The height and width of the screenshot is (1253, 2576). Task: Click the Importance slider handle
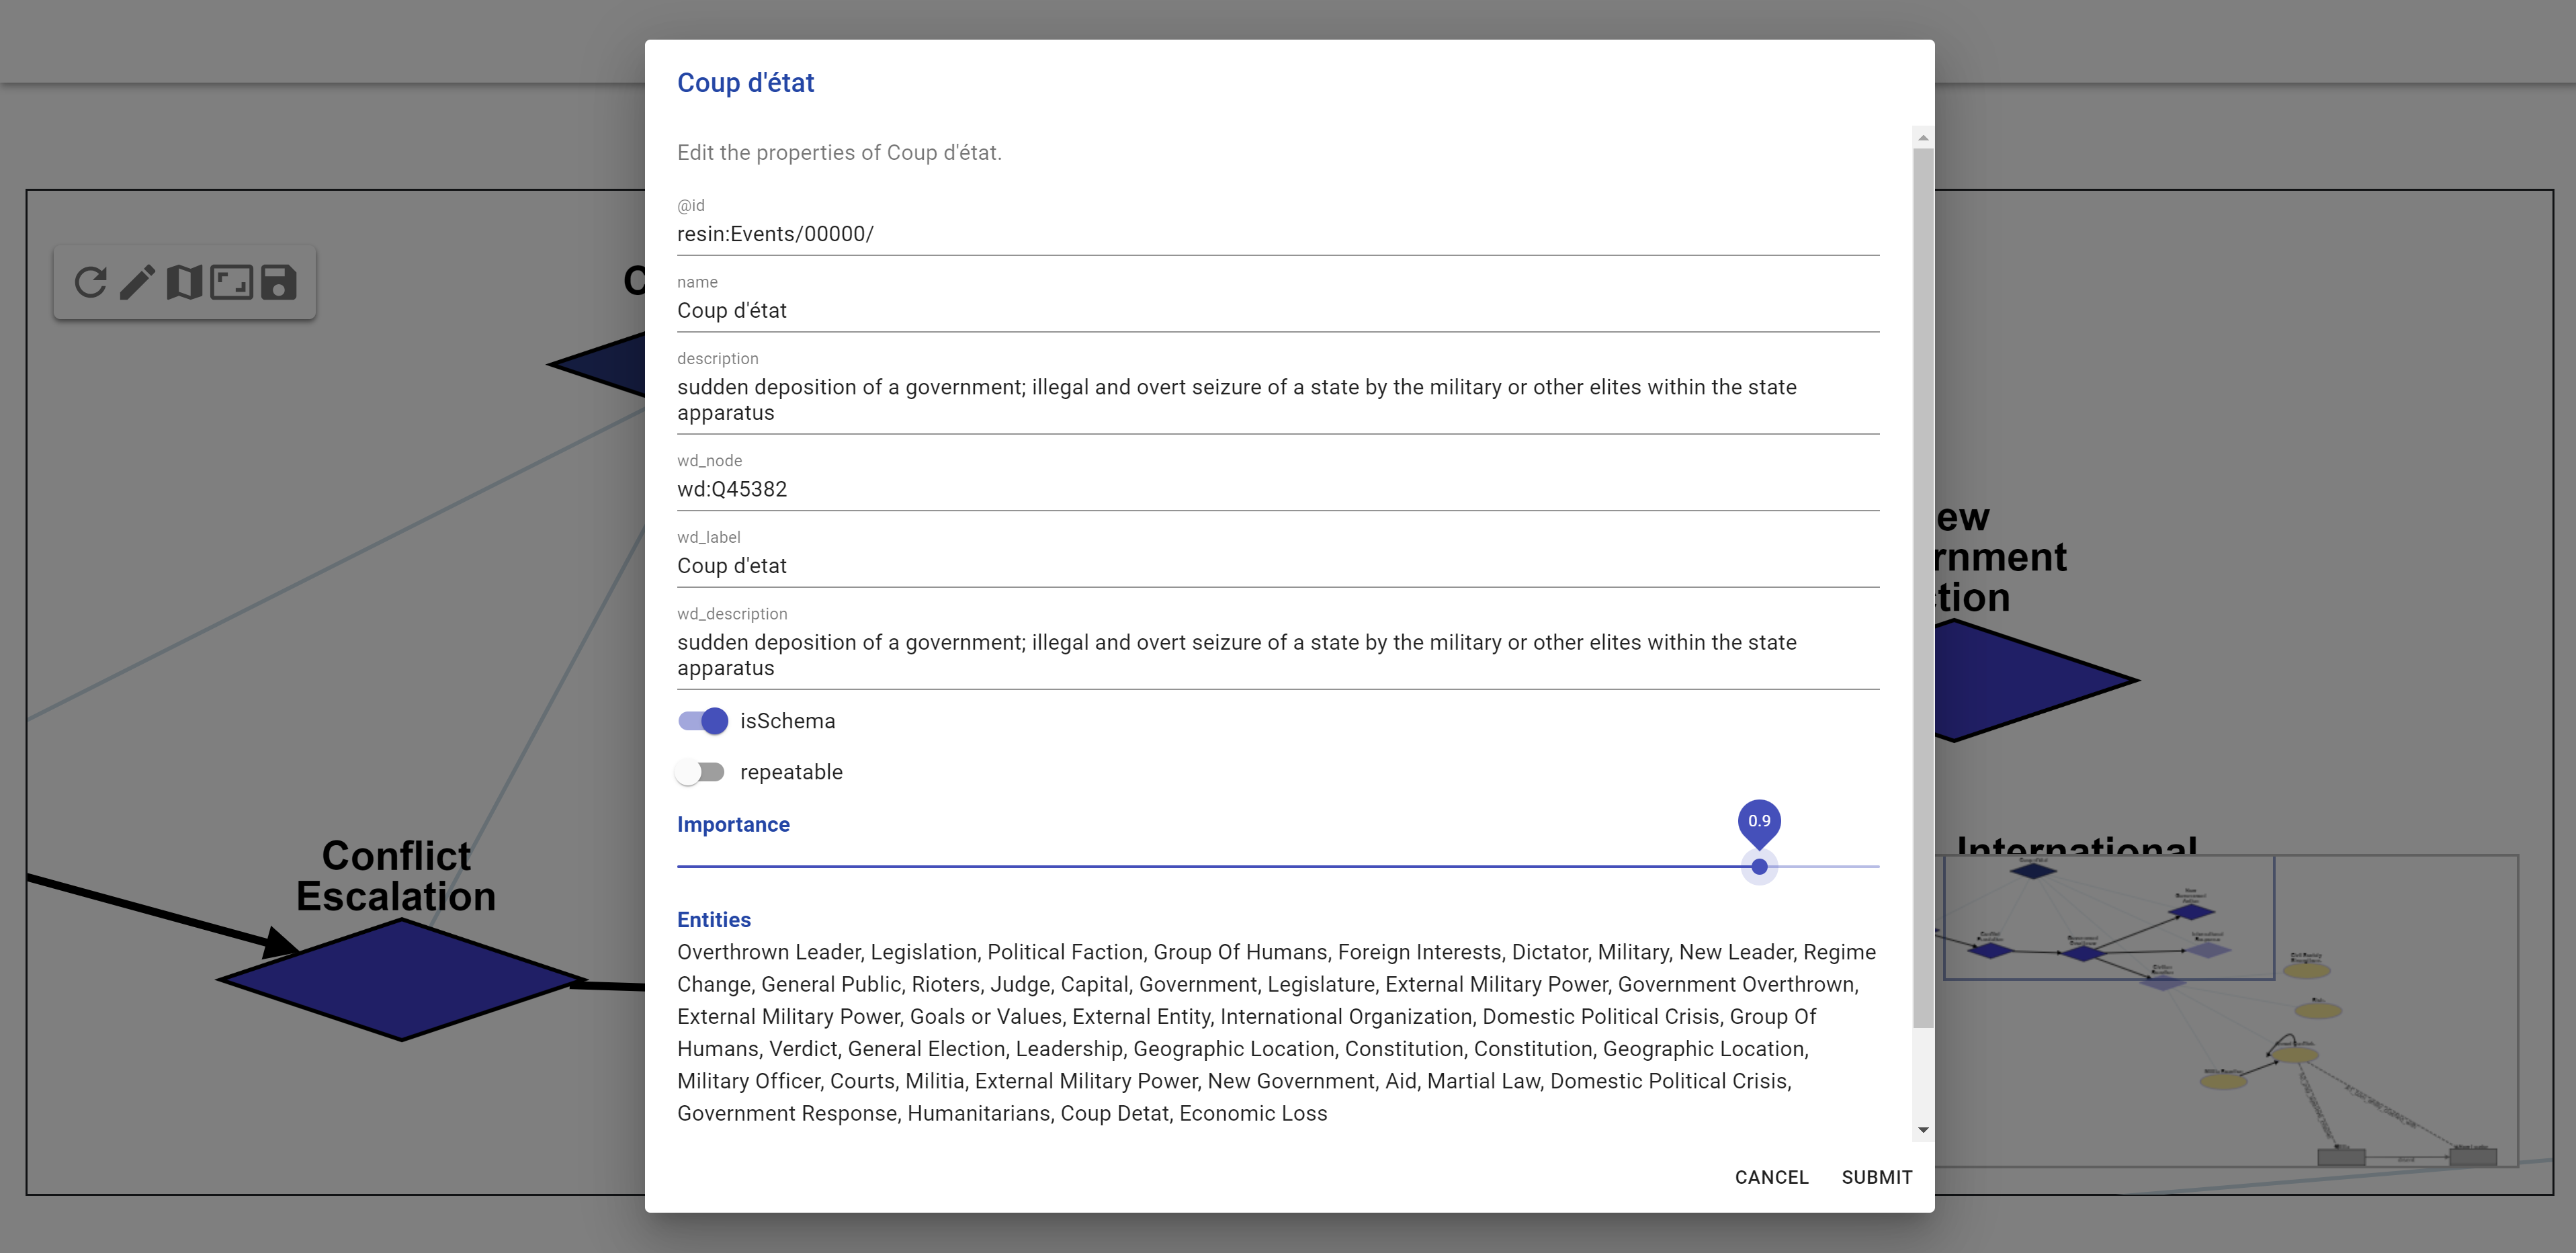tap(1758, 867)
